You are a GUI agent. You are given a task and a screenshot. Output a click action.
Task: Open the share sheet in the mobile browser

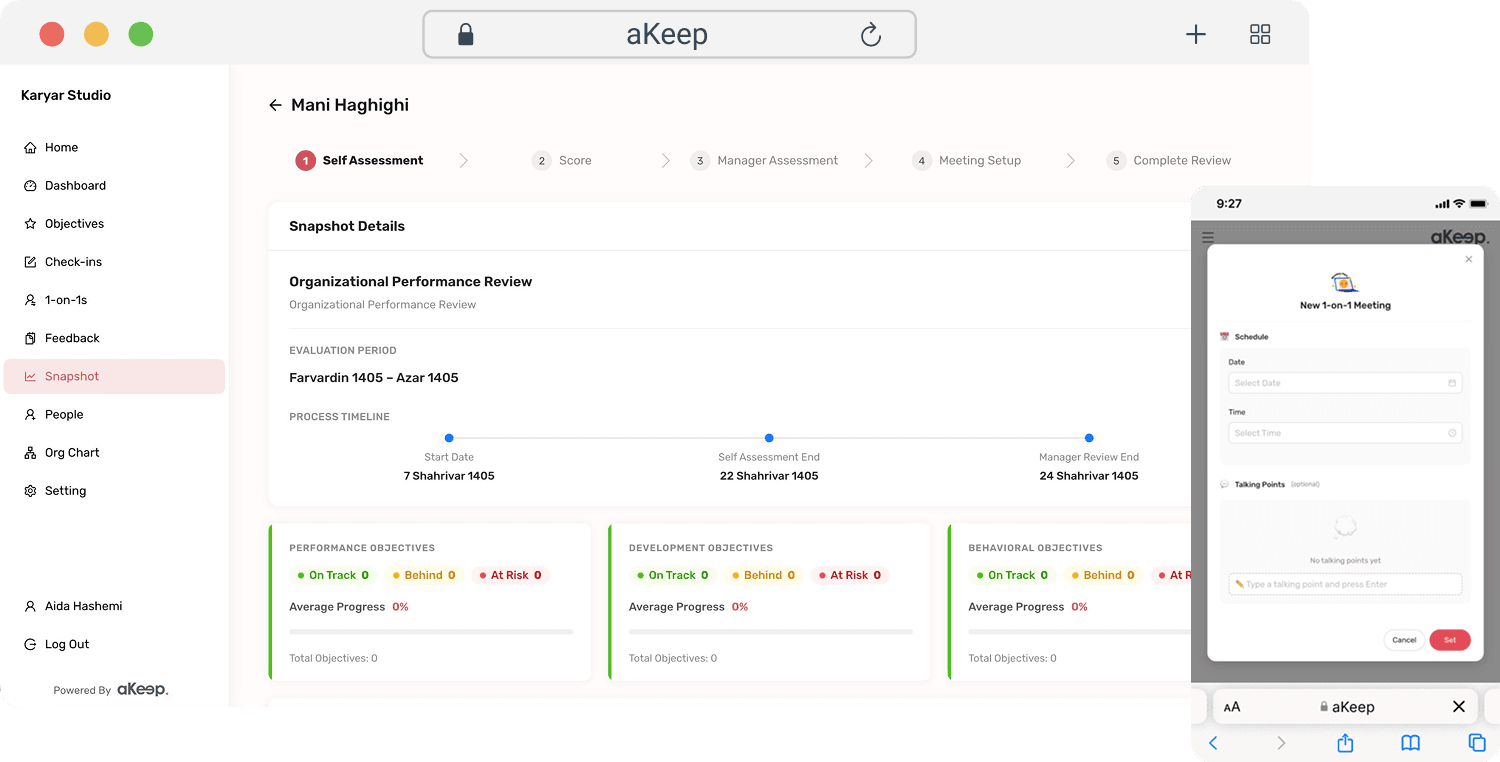[x=1345, y=742]
